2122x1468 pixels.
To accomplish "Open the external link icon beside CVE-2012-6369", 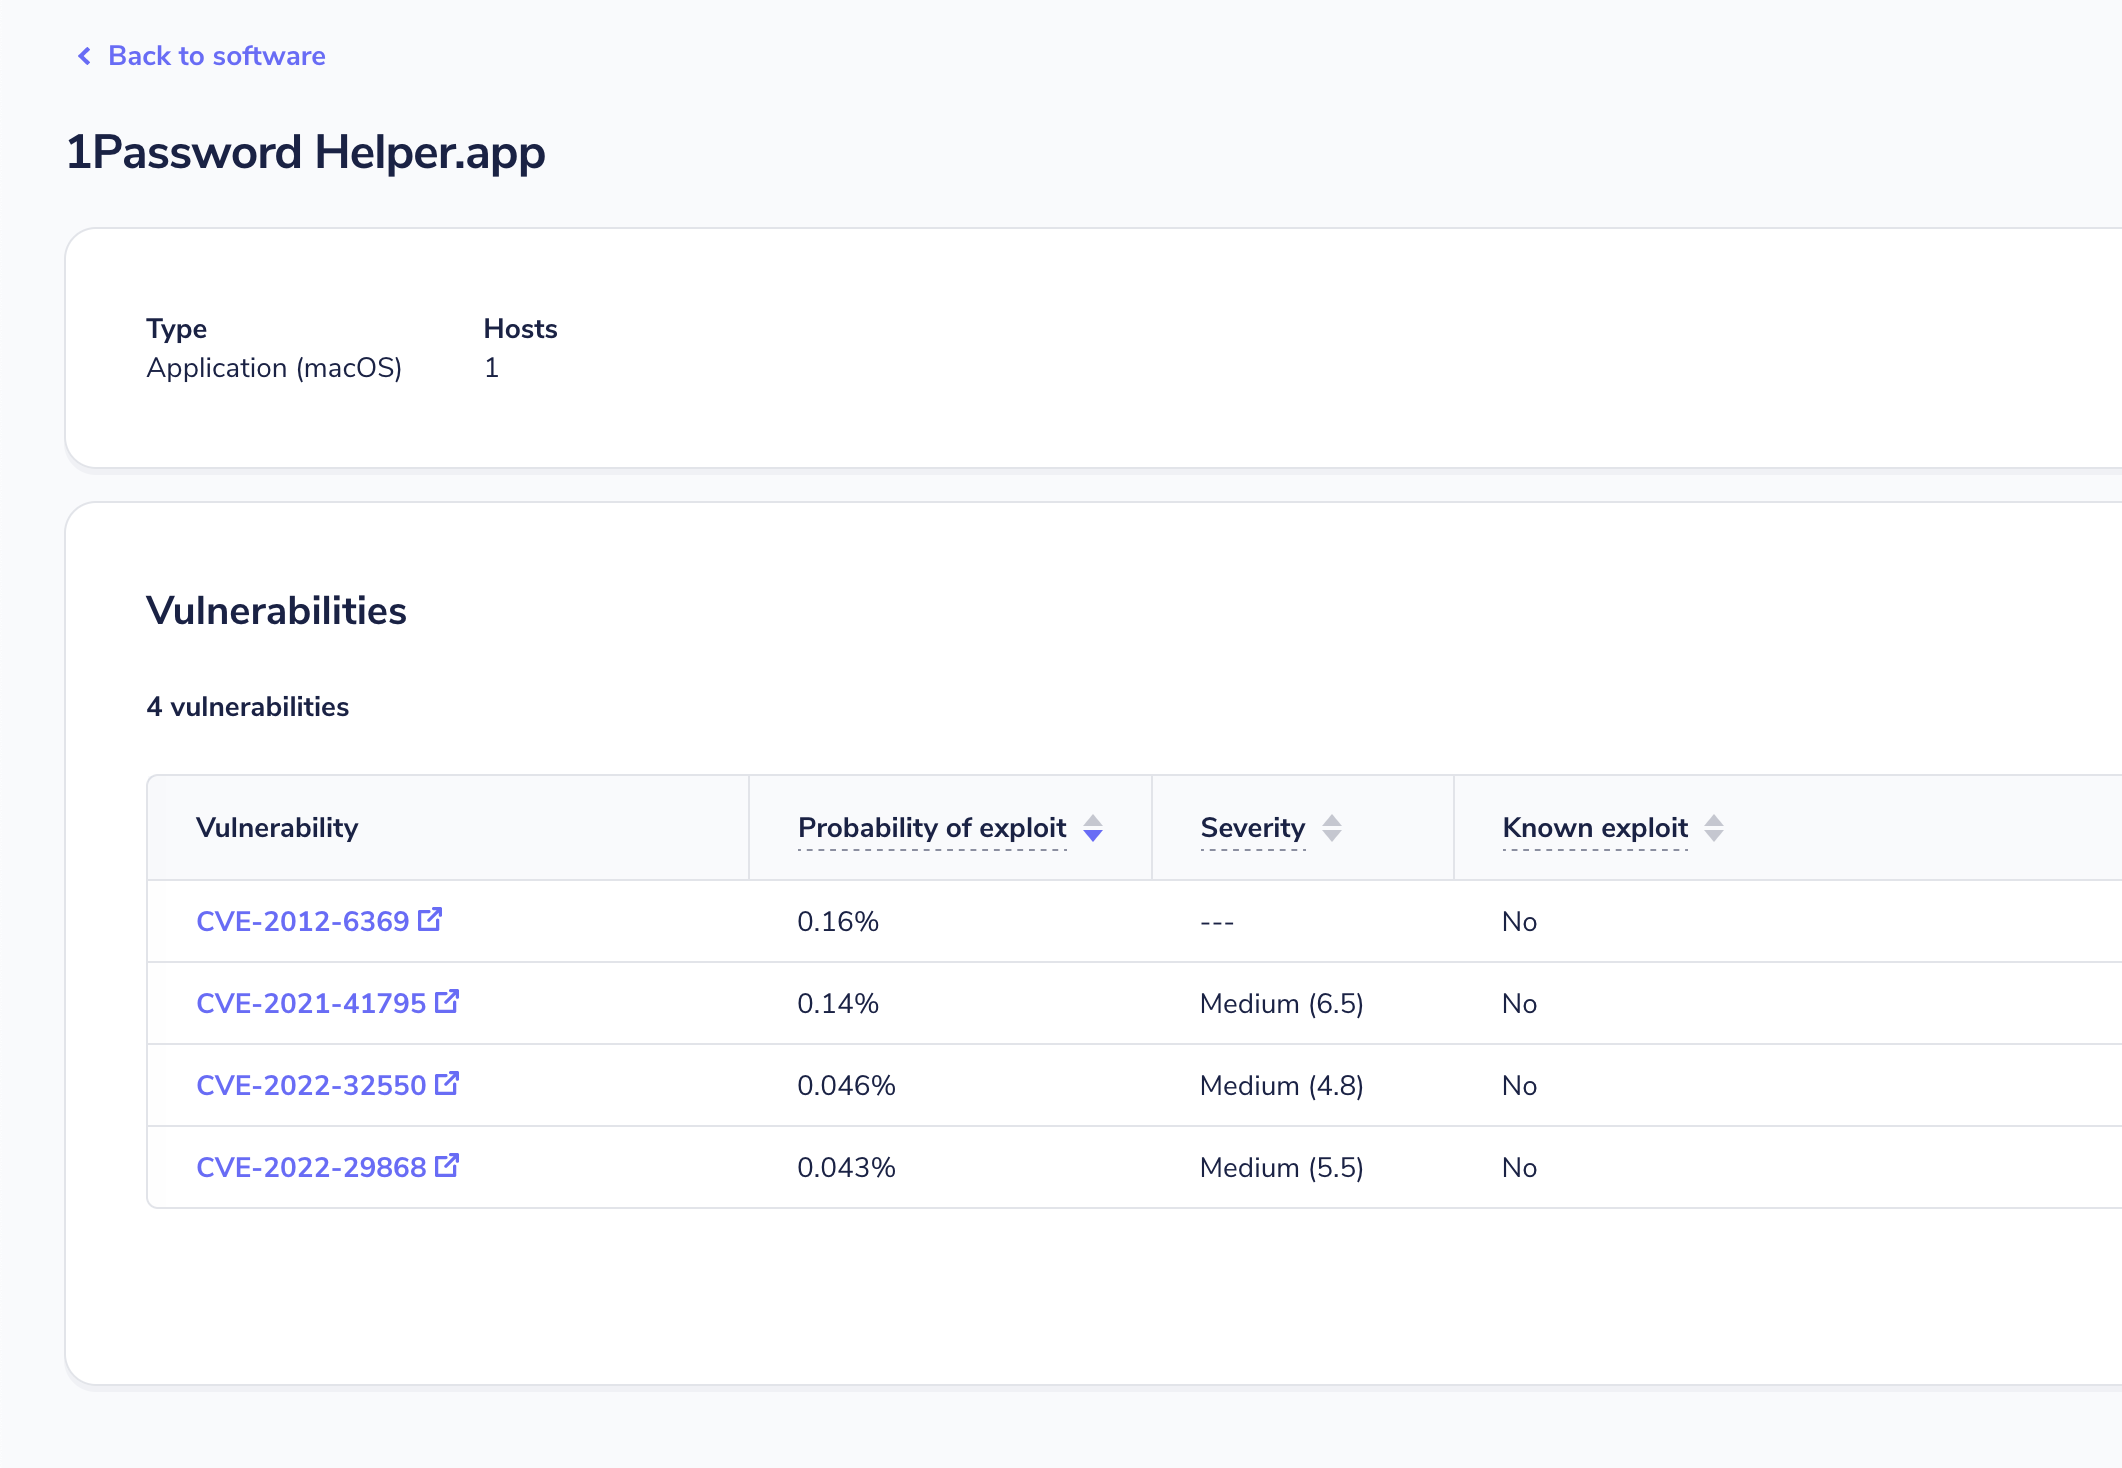I will pyautogui.click(x=430, y=919).
